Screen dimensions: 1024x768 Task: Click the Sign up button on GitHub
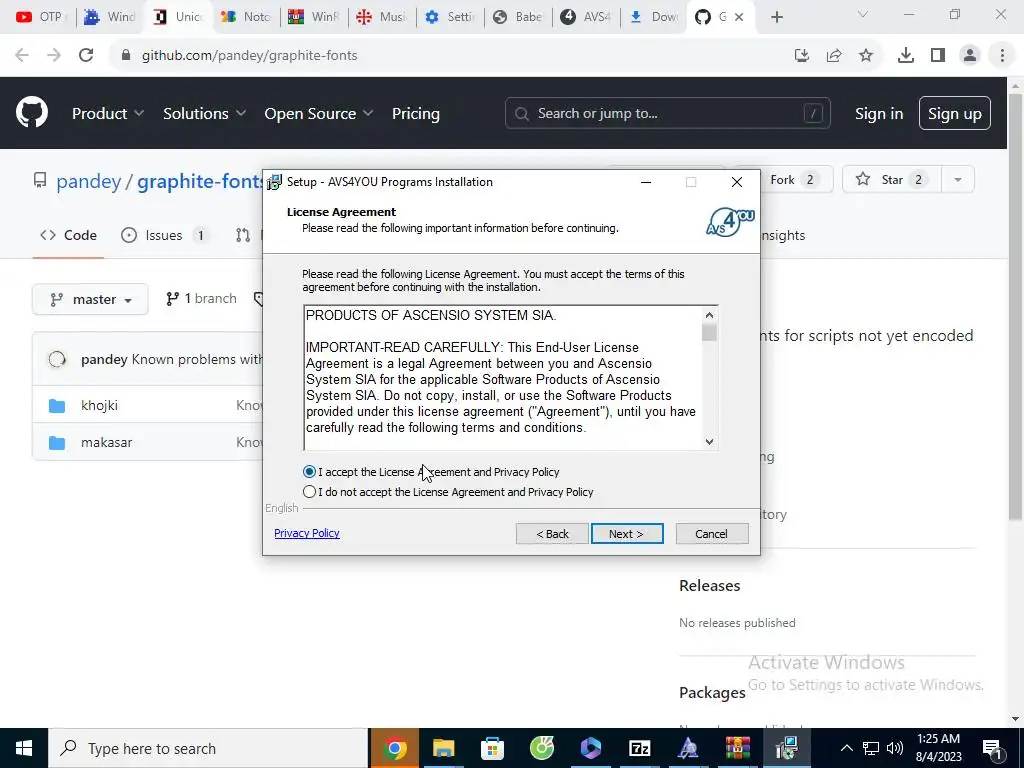(x=955, y=113)
